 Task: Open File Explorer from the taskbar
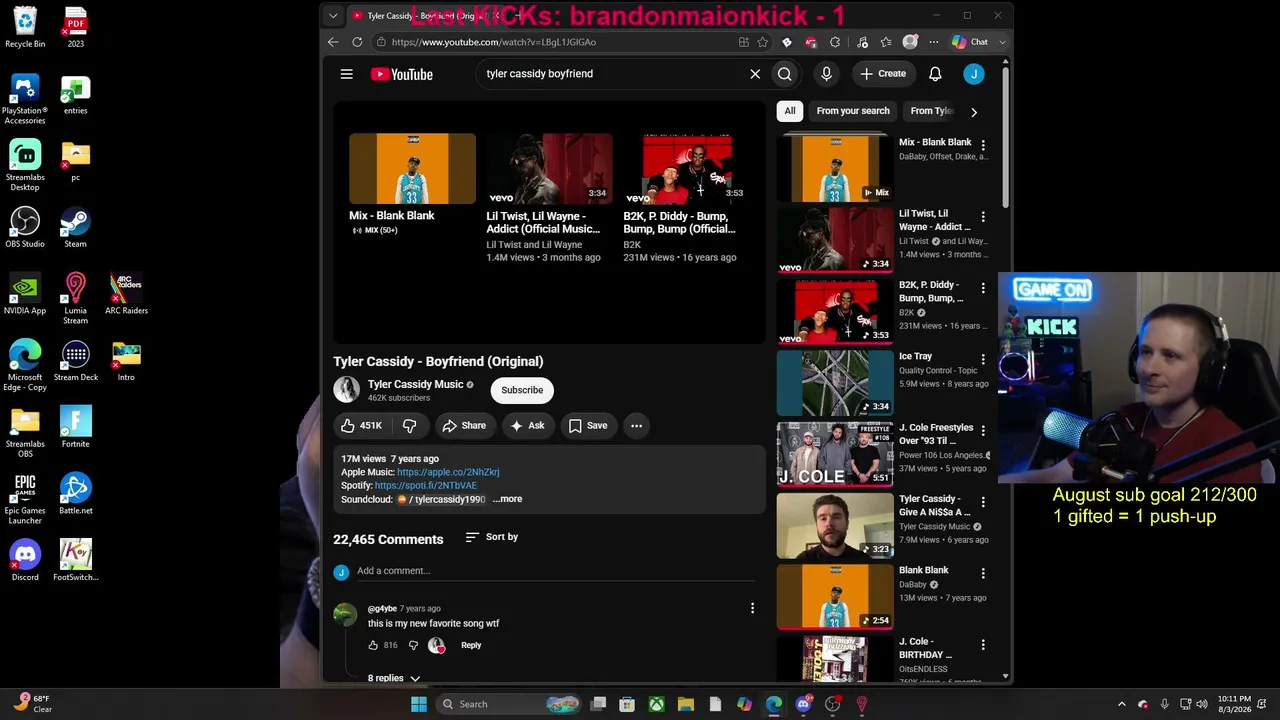pyautogui.click(x=686, y=704)
